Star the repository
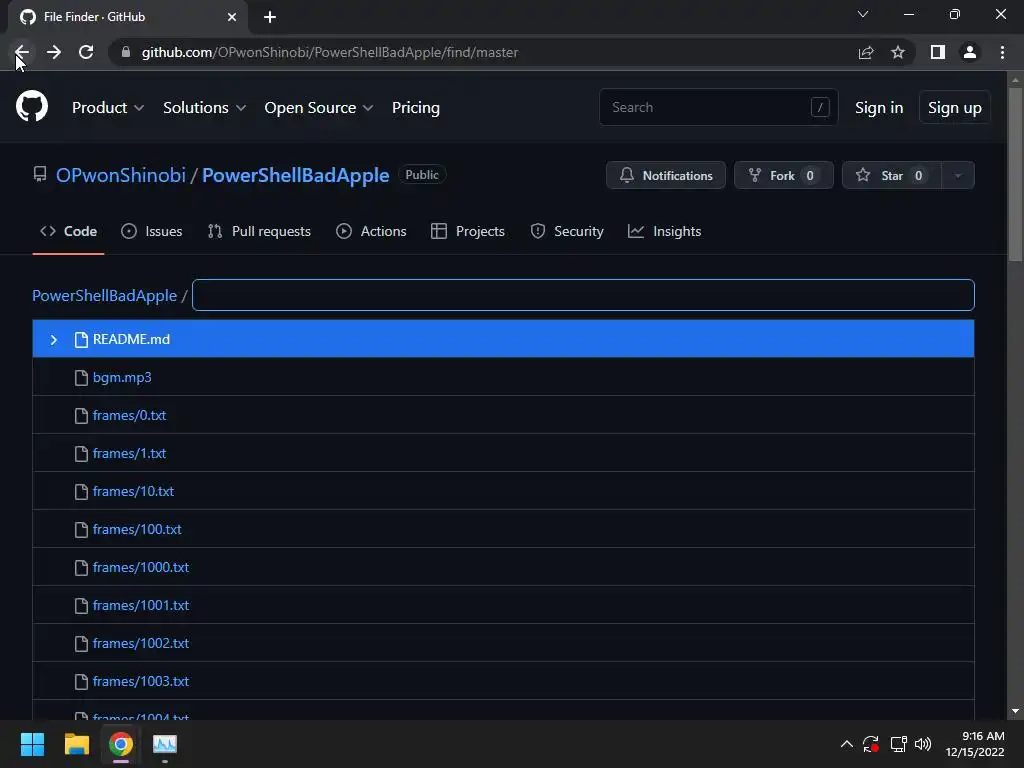Screen dimensions: 1024x768 click(x=891, y=175)
